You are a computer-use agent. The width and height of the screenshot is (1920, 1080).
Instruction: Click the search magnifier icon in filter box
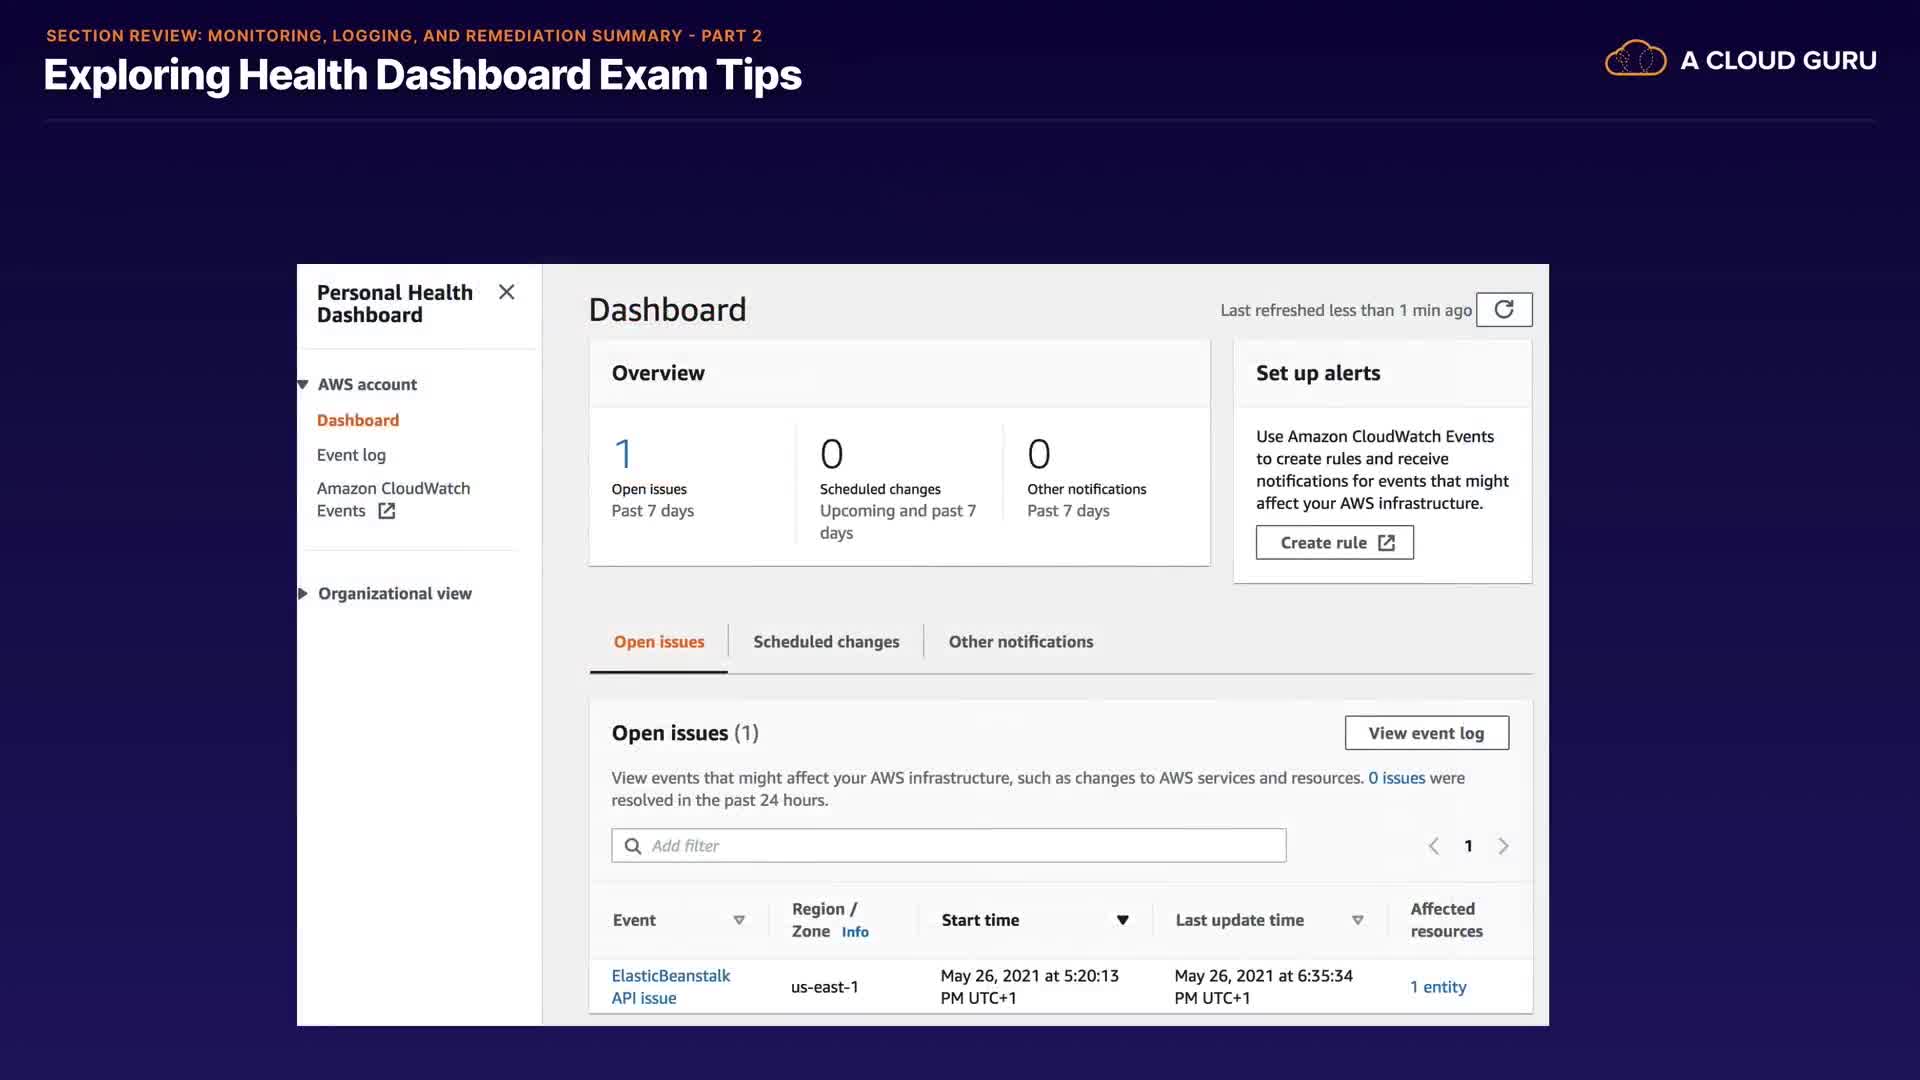633,846
